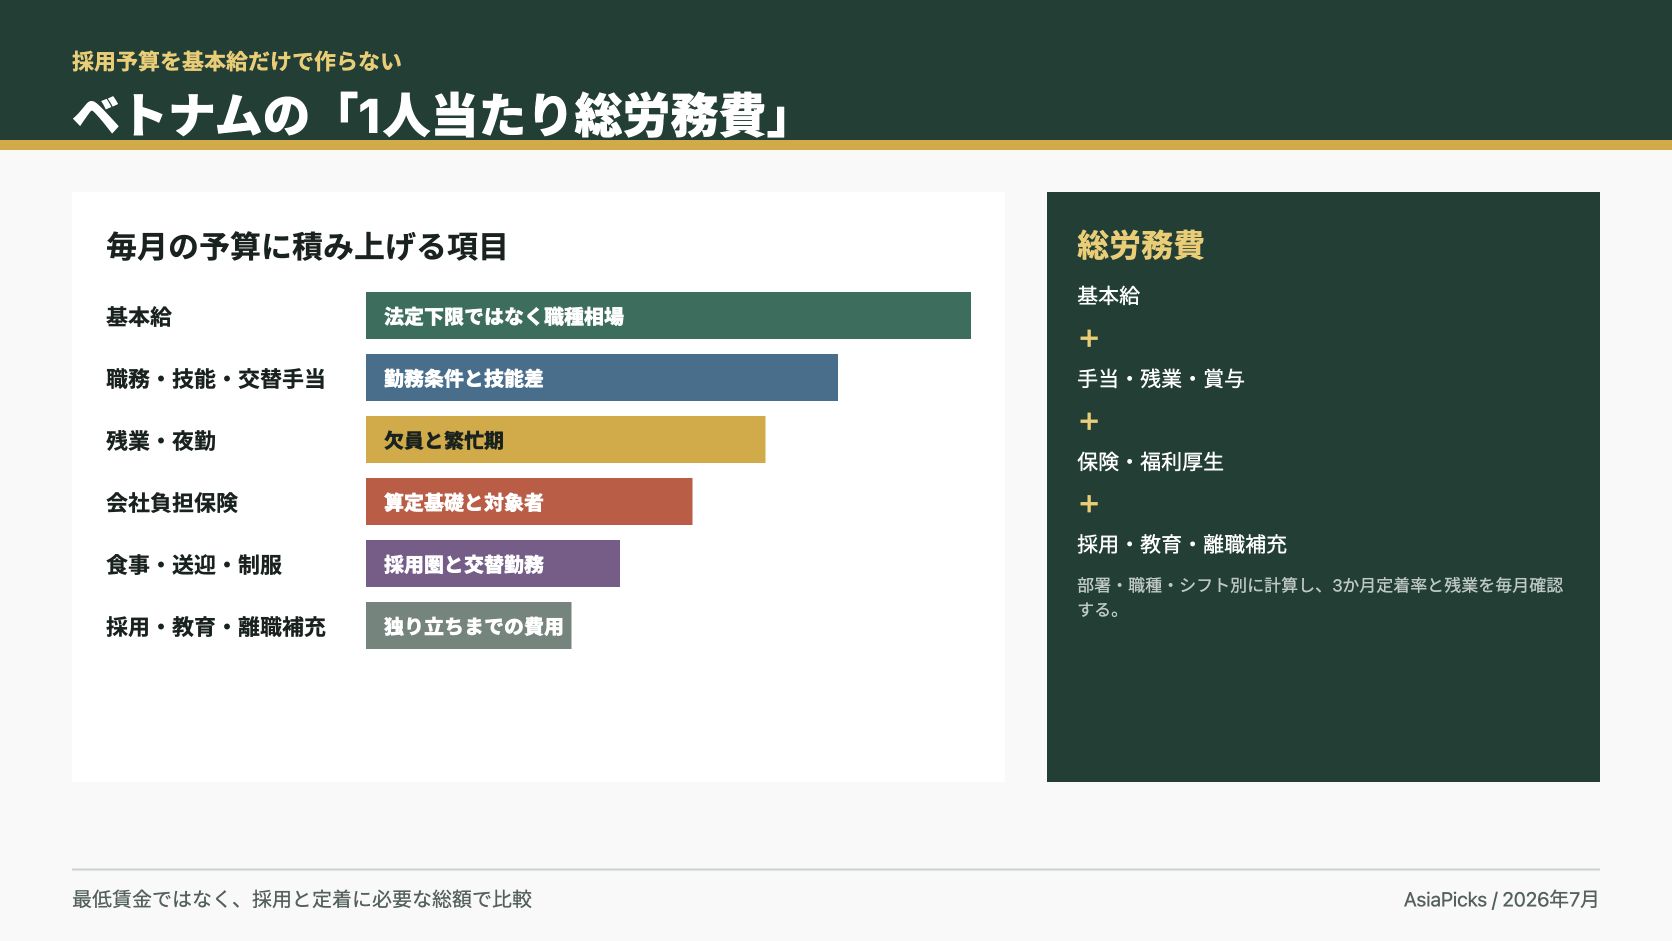Image resolution: width=1672 pixels, height=941 pixels.
Task: Click the plus sign below 保険・福利厚生
Action: (1089, 504)
